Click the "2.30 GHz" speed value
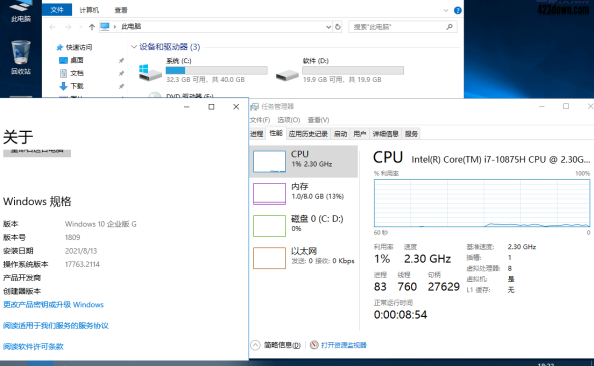Image resolution: width=594 pixels, height=366 pixels. [427, 259]
